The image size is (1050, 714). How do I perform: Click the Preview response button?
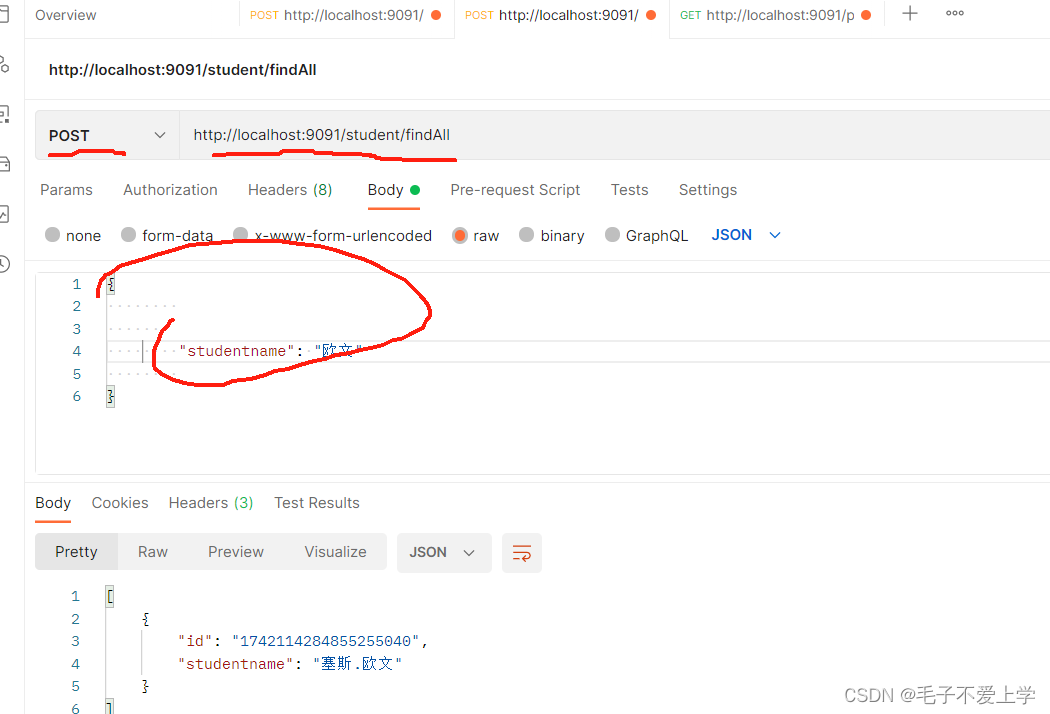click(x=235, y=551)
